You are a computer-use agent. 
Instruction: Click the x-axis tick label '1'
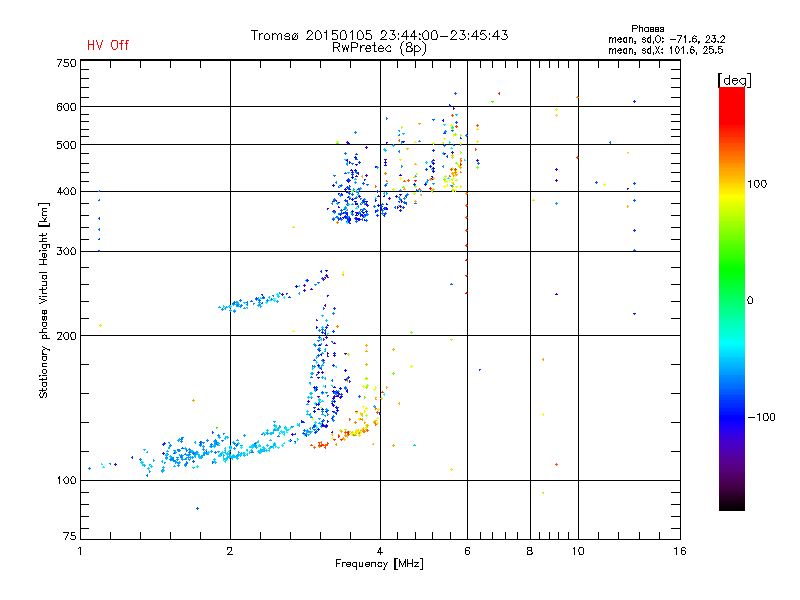[80, 551]
